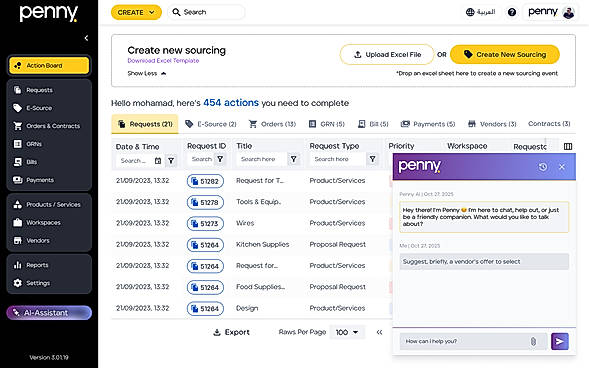Focus the top Search field
Viewport: 589px width, 368px height.
pyautogui.click(x=207, y=12)
